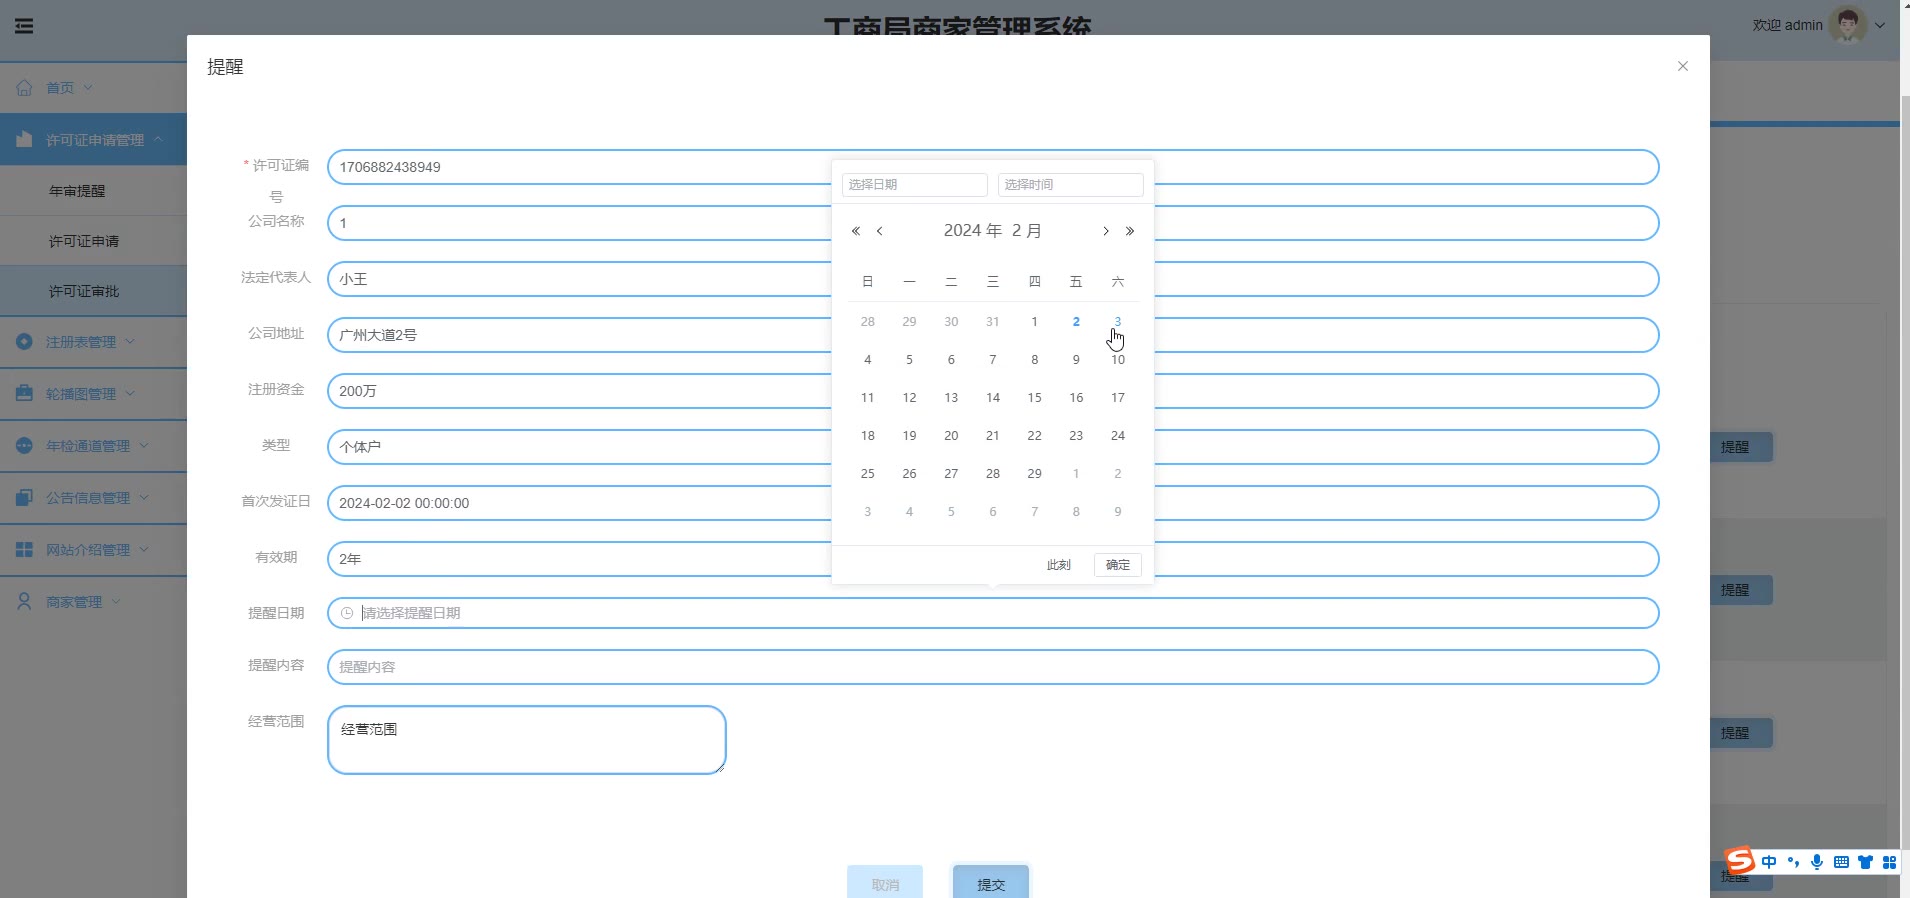
Task: Click the 首页 home icon
Action: click(24, 88)
